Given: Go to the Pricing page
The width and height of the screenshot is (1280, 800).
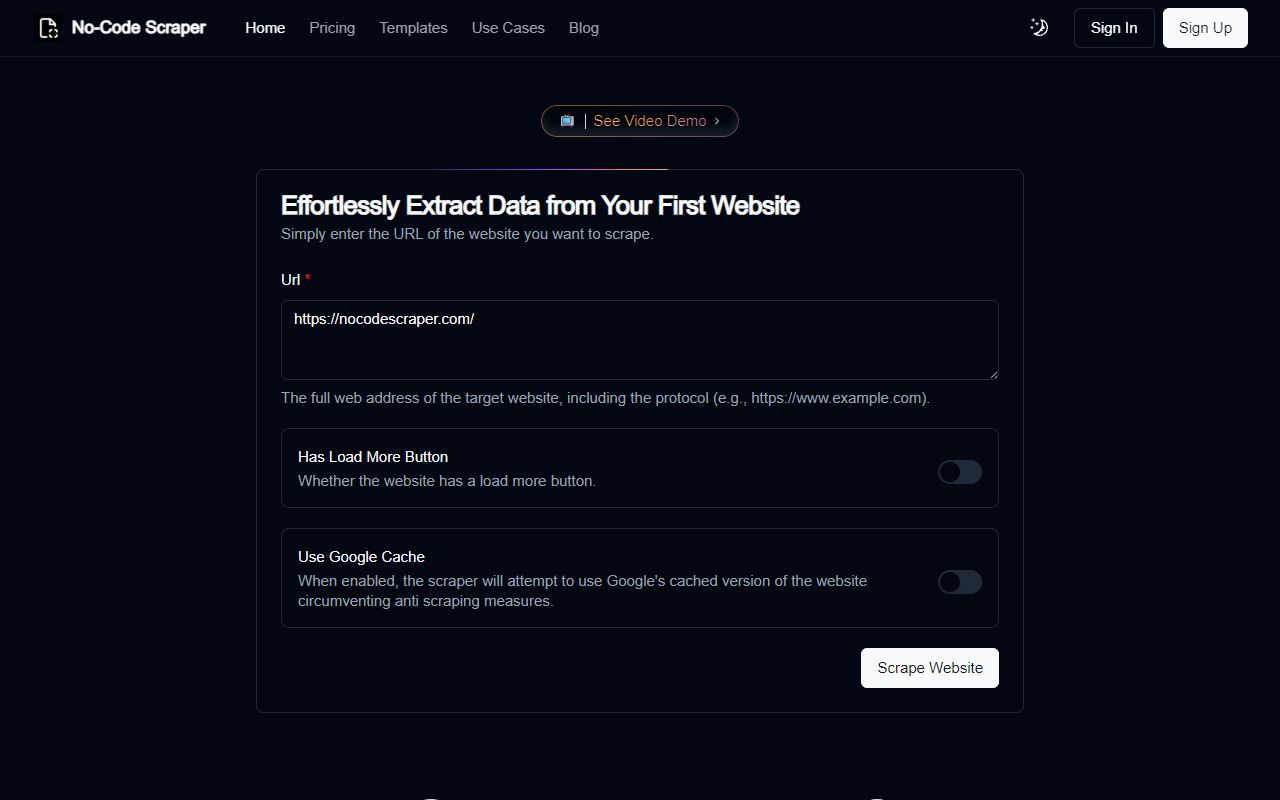Looking at the screenshot, I should click(x=331, y=27).
